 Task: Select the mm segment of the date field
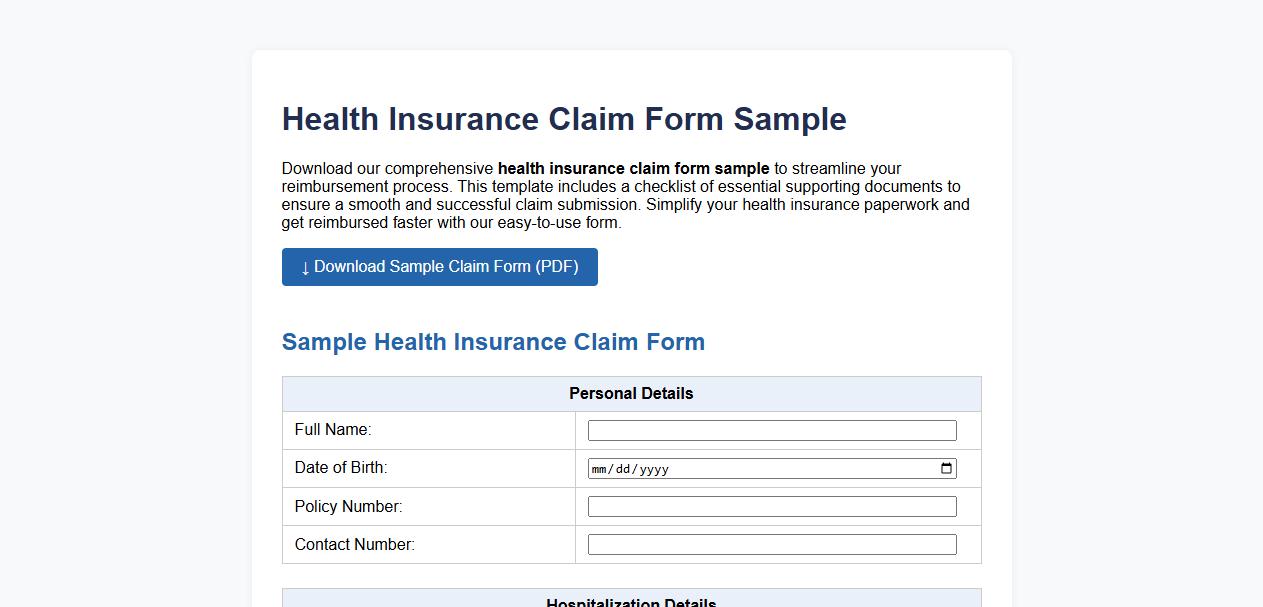pyautogui.click(x=599, y=467)
